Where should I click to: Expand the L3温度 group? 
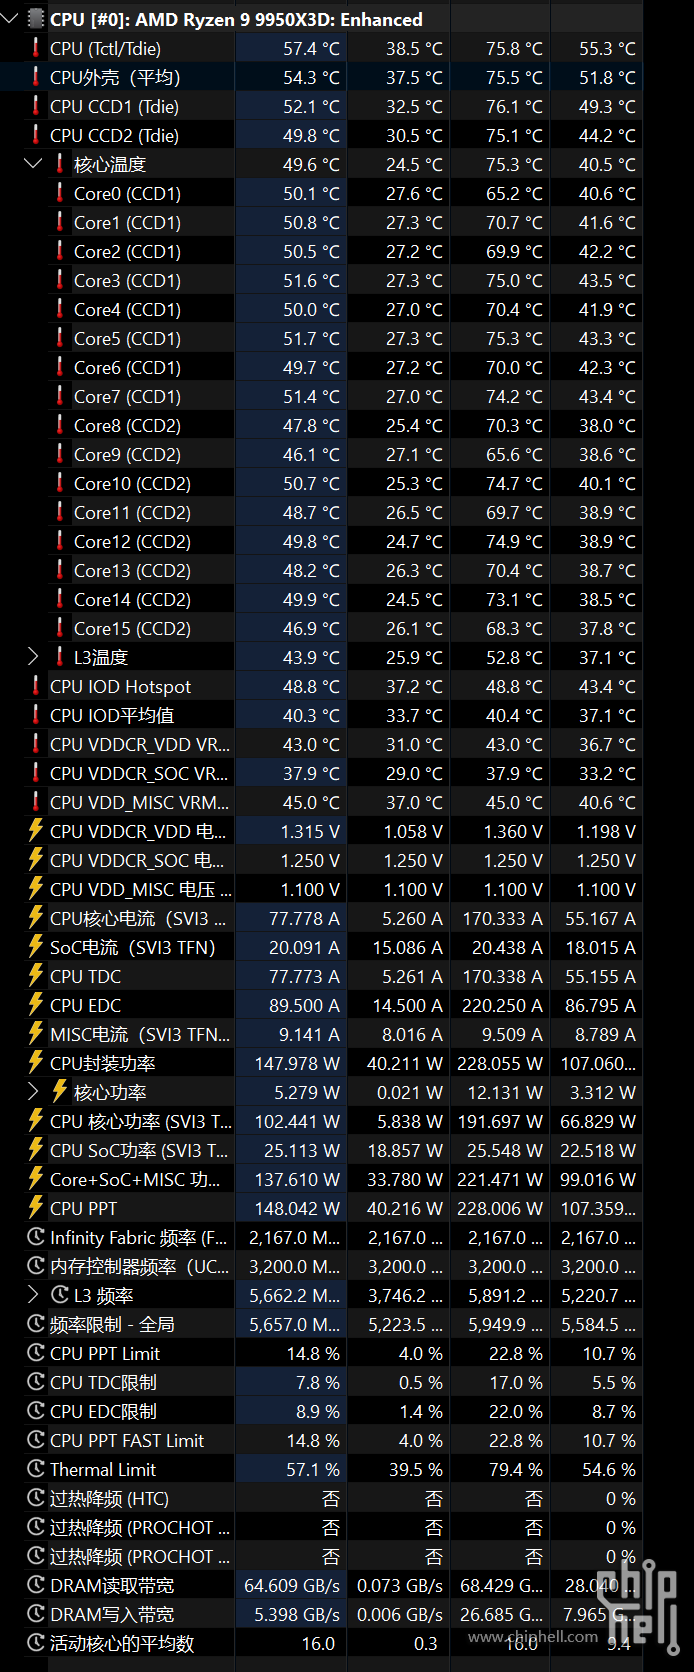point(33,657)
